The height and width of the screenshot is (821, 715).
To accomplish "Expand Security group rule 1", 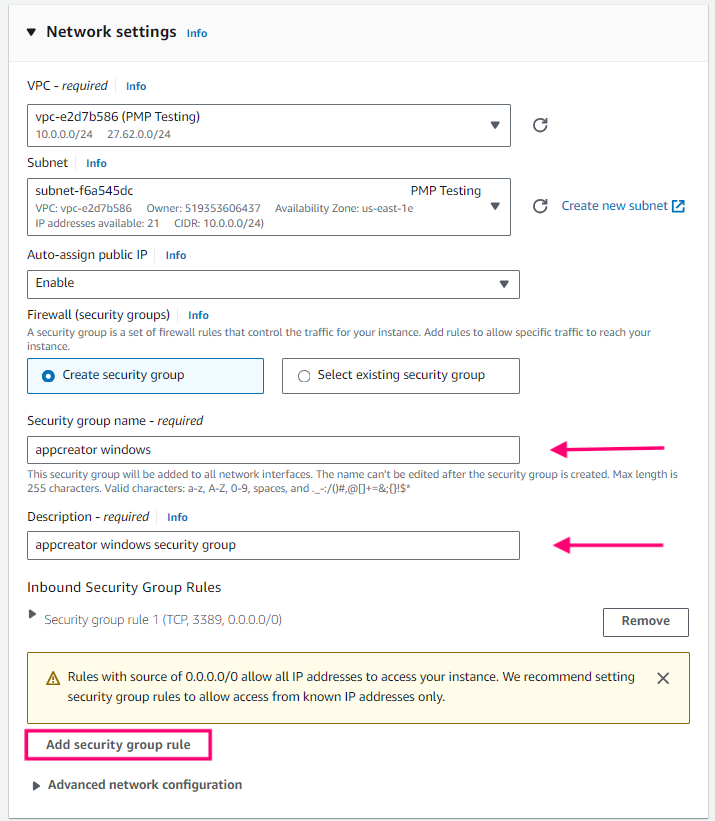I will pyautogui.click(x=33, y=615).
